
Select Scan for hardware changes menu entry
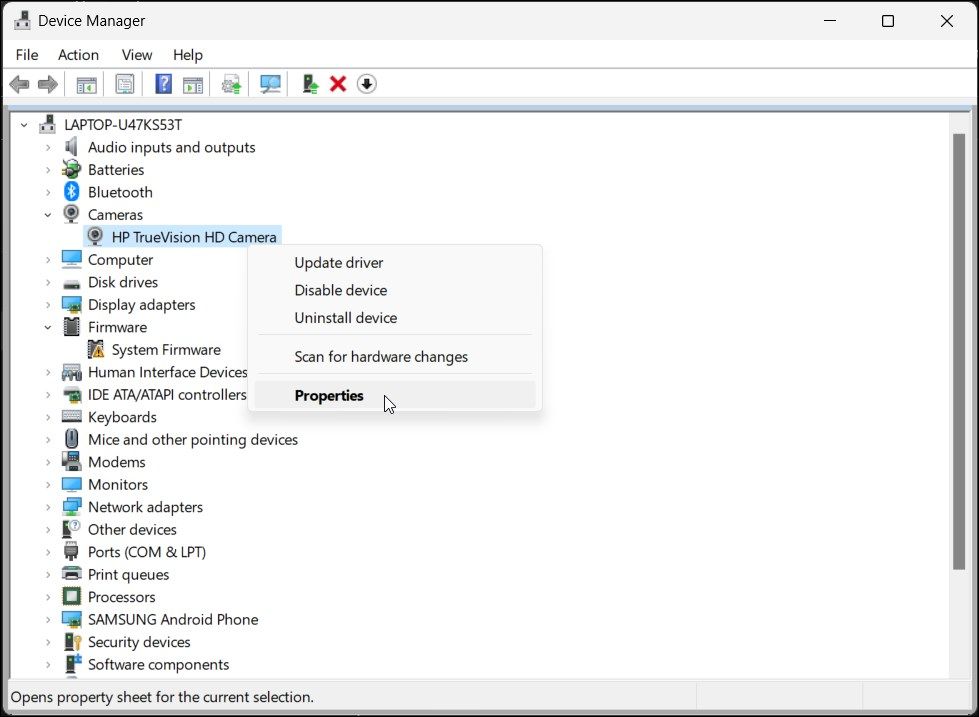(x=395, y=357)
